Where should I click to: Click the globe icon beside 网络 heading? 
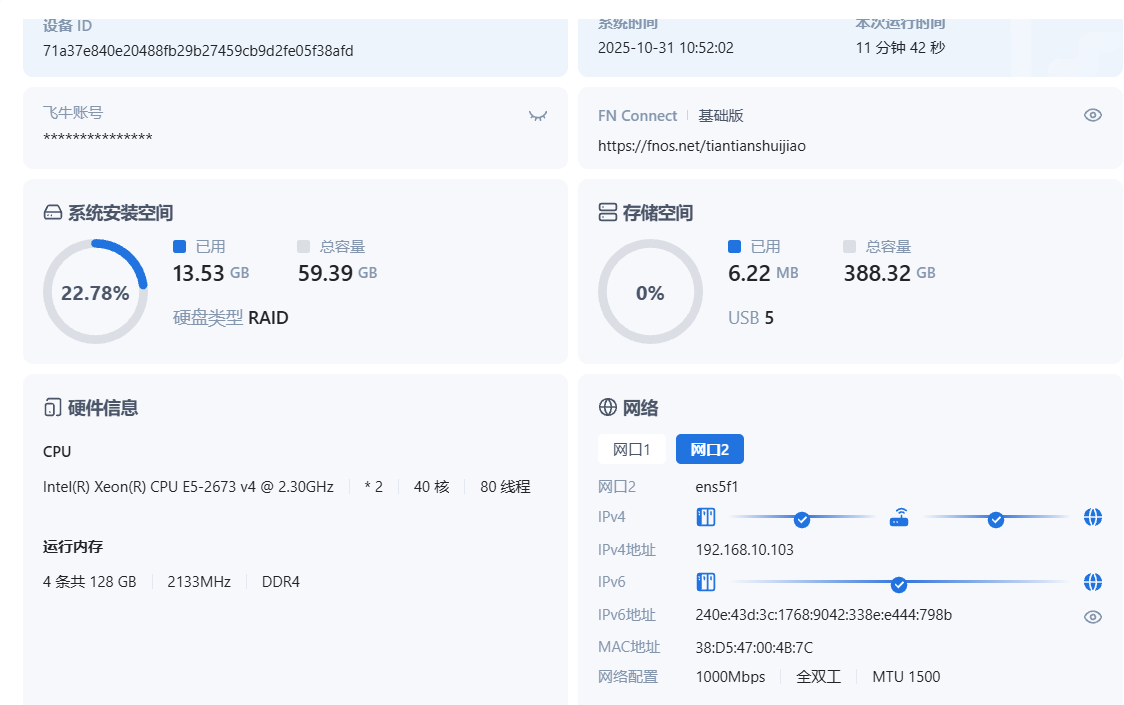click(607, 407)
